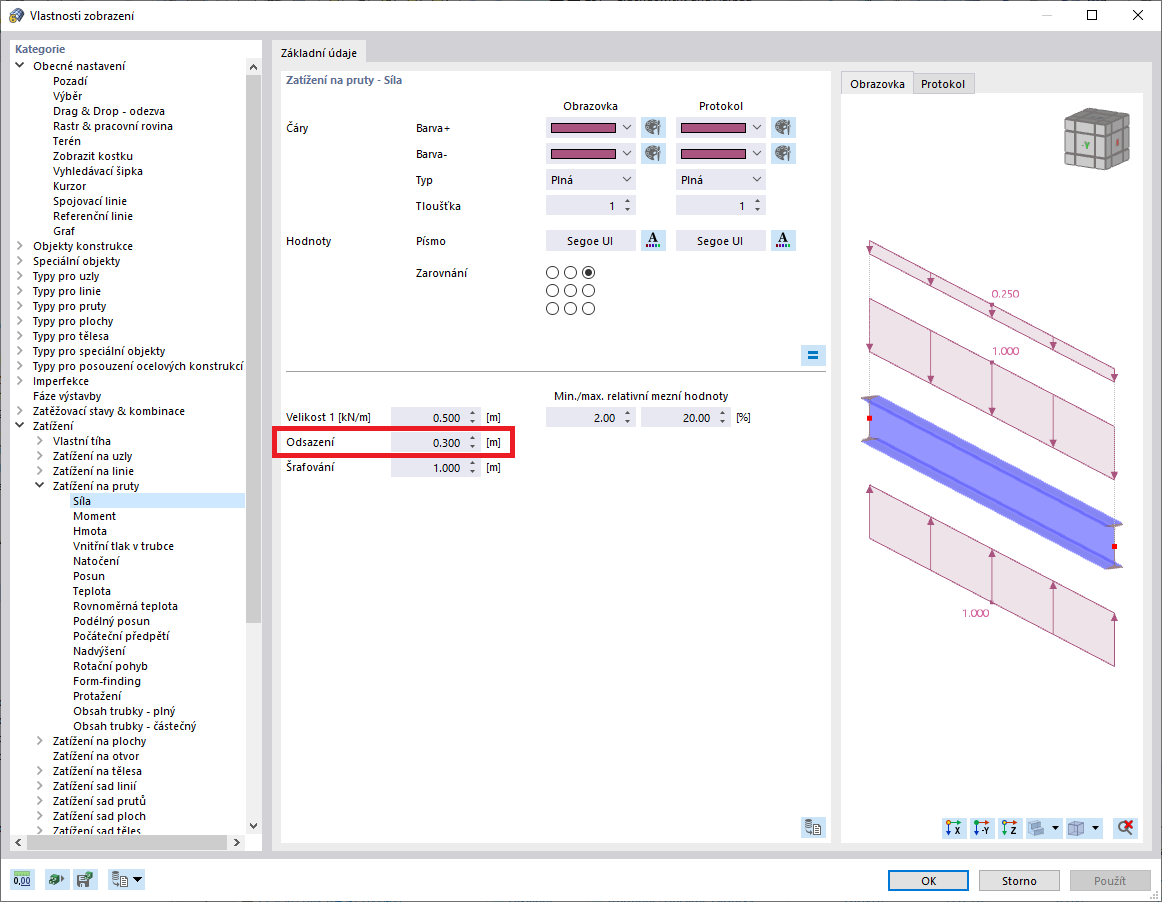Open color picker for protocol Barva+
This screenshot has width=1162, height=902.
point(783,127)
